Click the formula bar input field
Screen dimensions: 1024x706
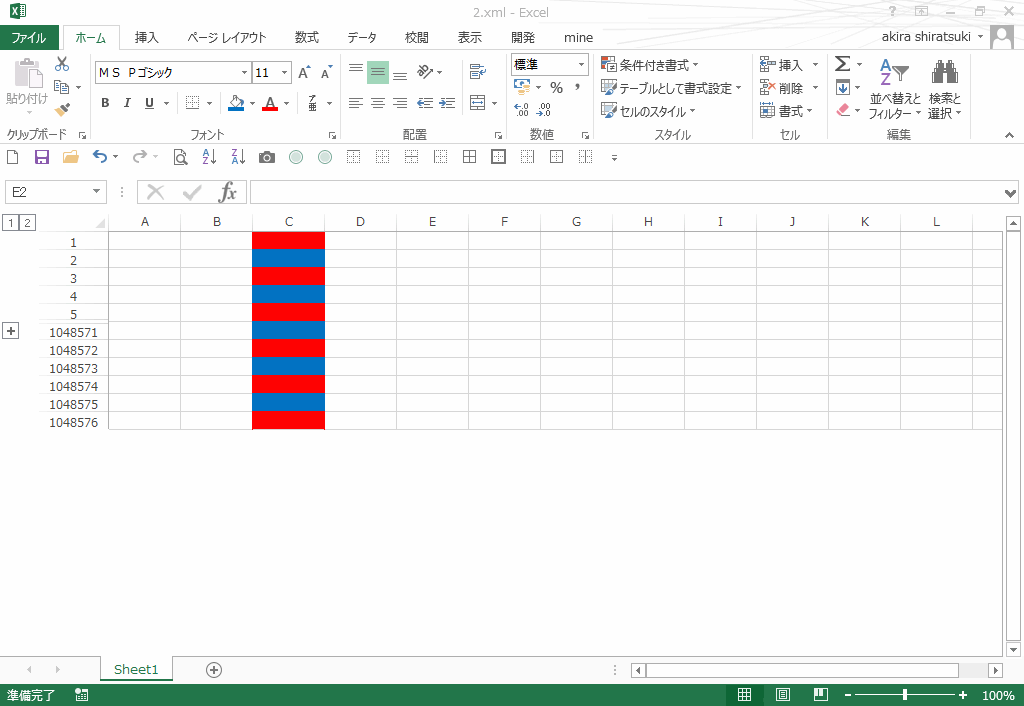click(626, 192)
